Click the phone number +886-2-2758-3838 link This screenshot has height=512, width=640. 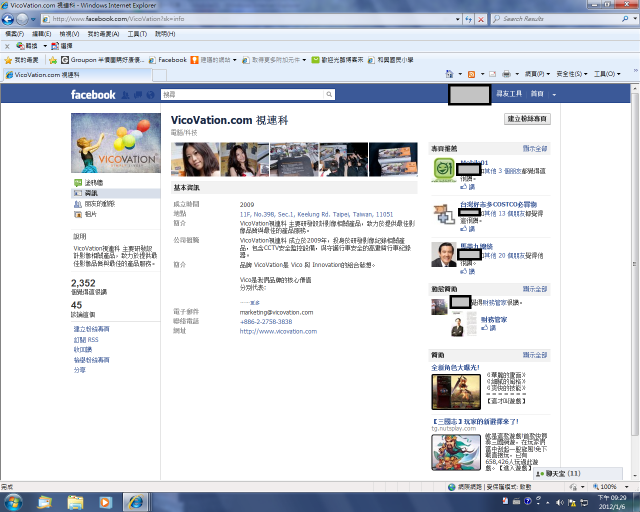(x=266, y=322)
